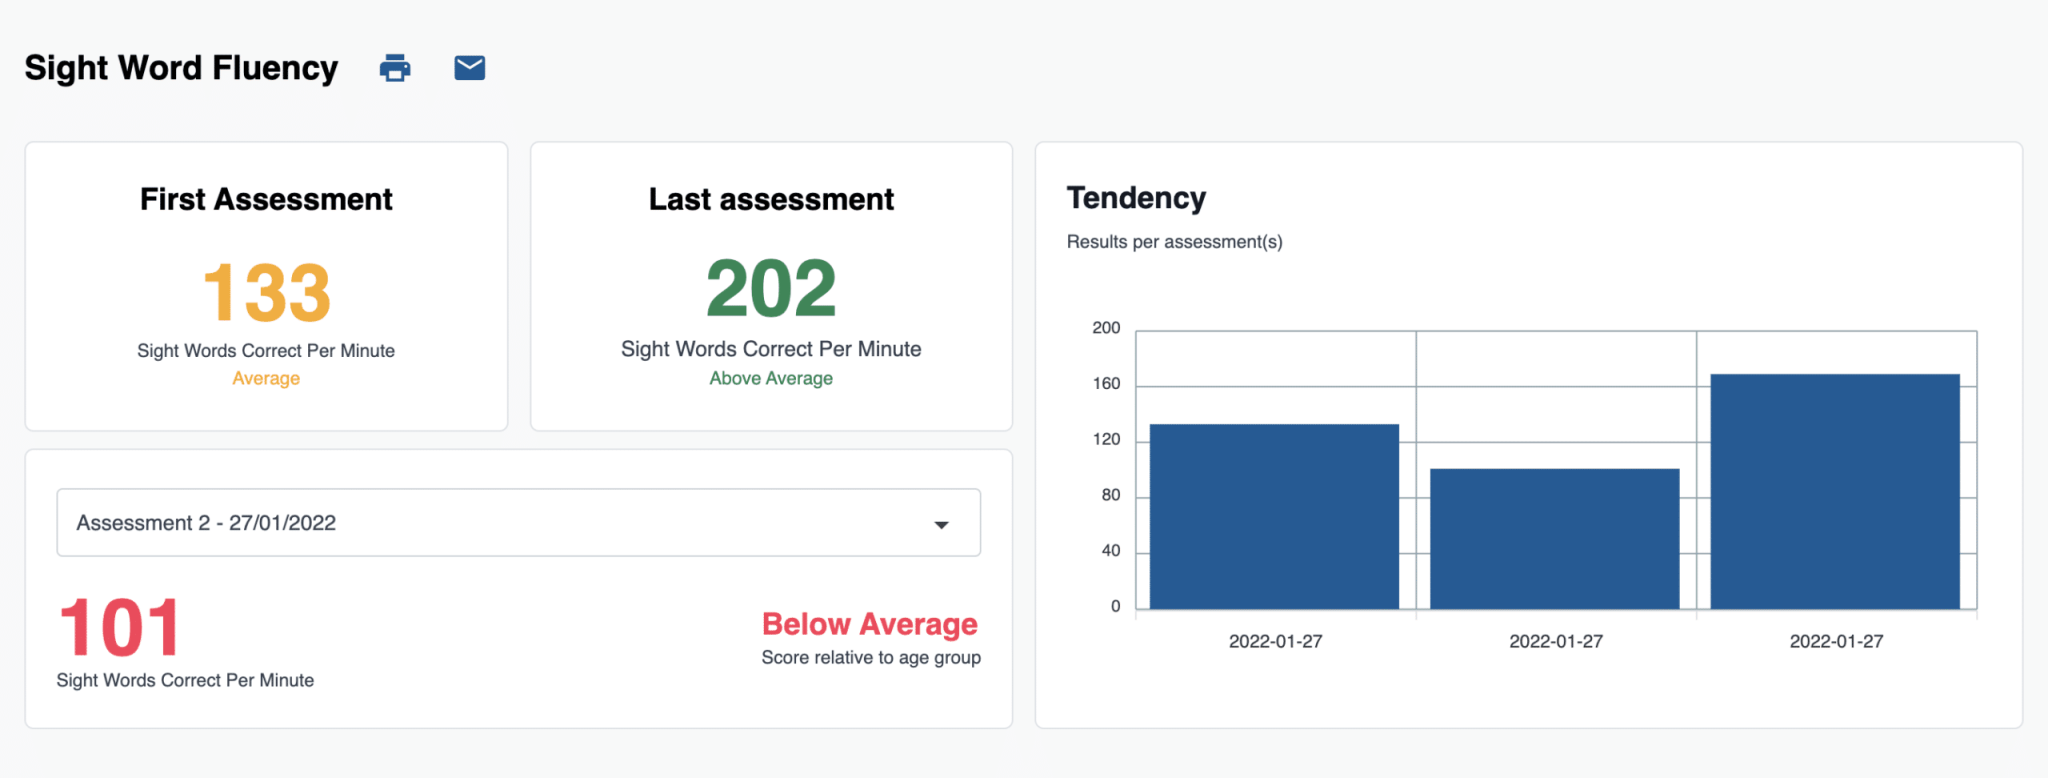
Task: Click the tallest bar in Tendency chart
Action: [1835, 491]
